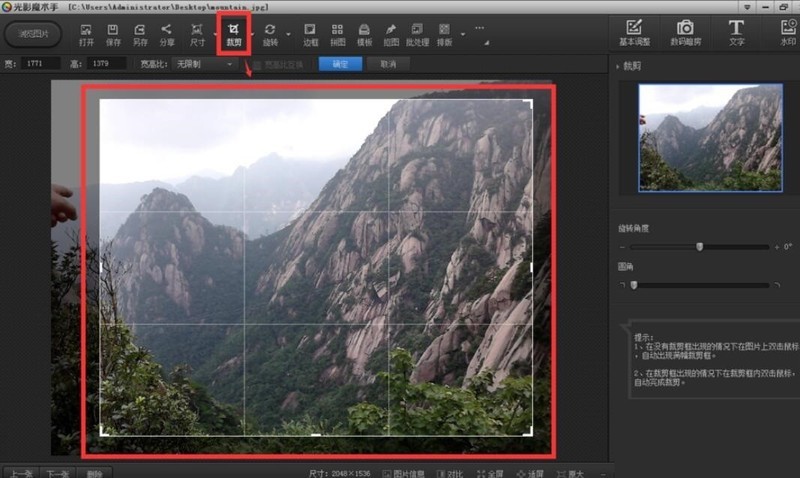This screenshot has width=800, height=478.
Task: Switch to the Basic Adjust (基本调整) tab
Action: [x=632, y=33]
